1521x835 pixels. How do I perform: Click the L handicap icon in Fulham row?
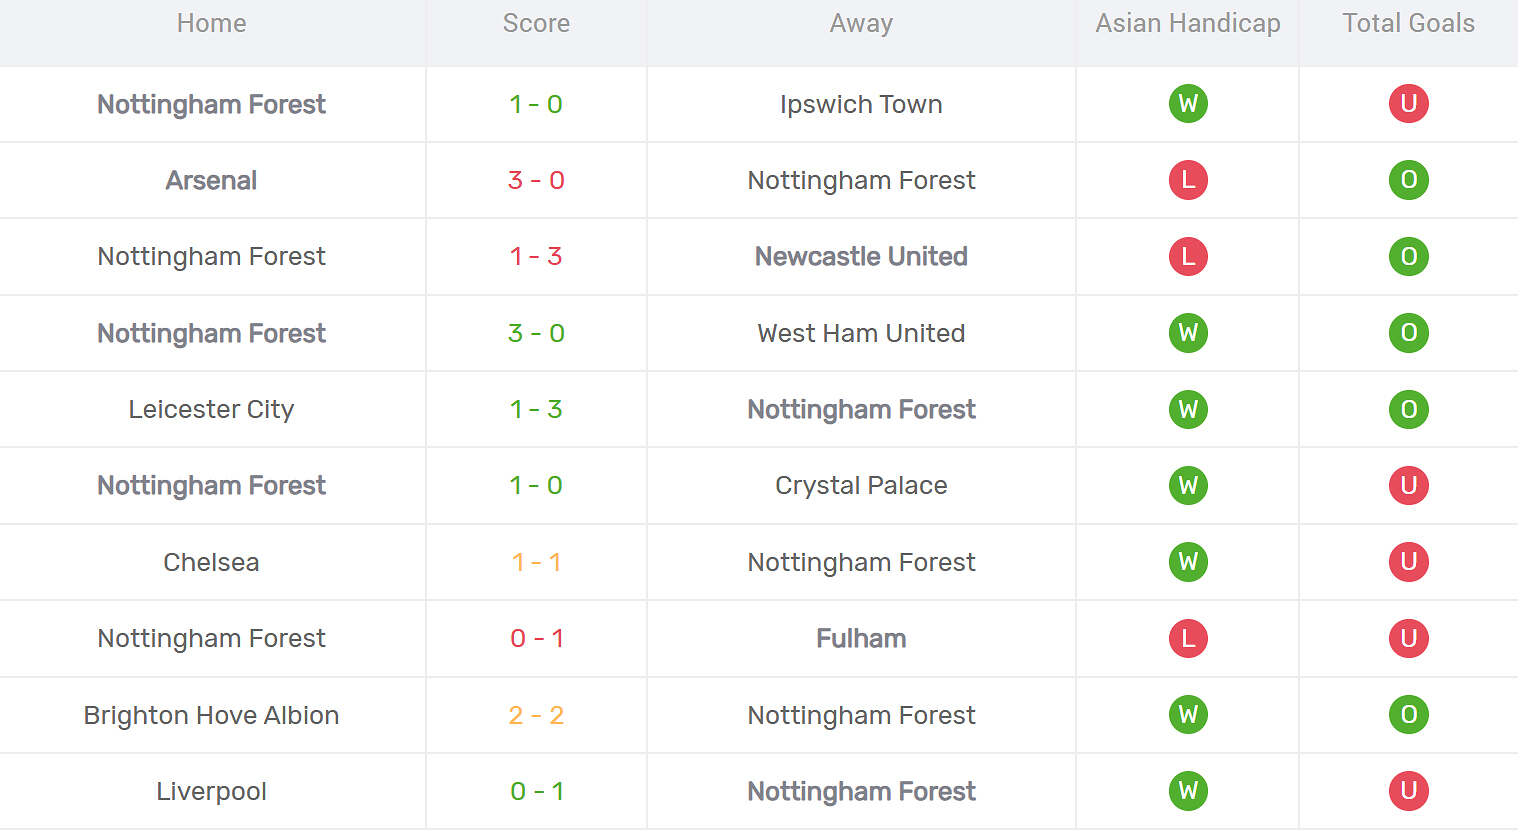1188,639
